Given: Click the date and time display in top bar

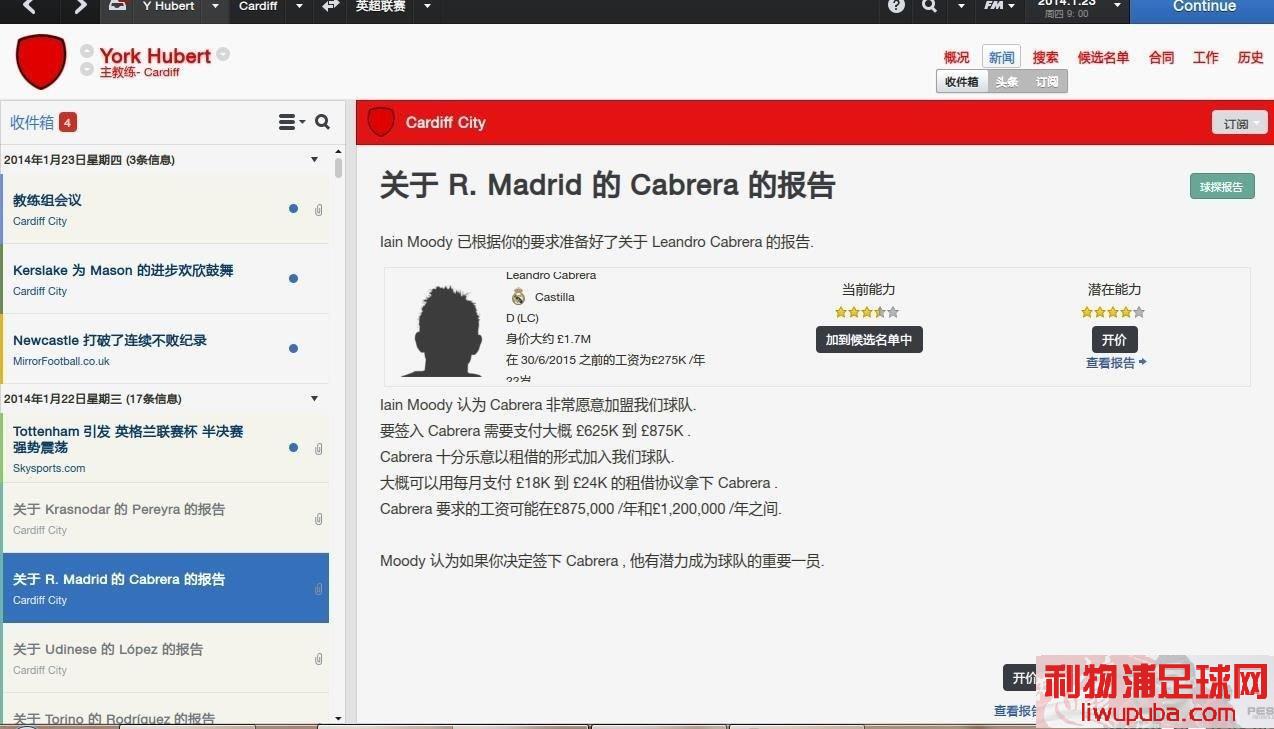Looking at the screenshot, I should click(x=1067, y=8).
